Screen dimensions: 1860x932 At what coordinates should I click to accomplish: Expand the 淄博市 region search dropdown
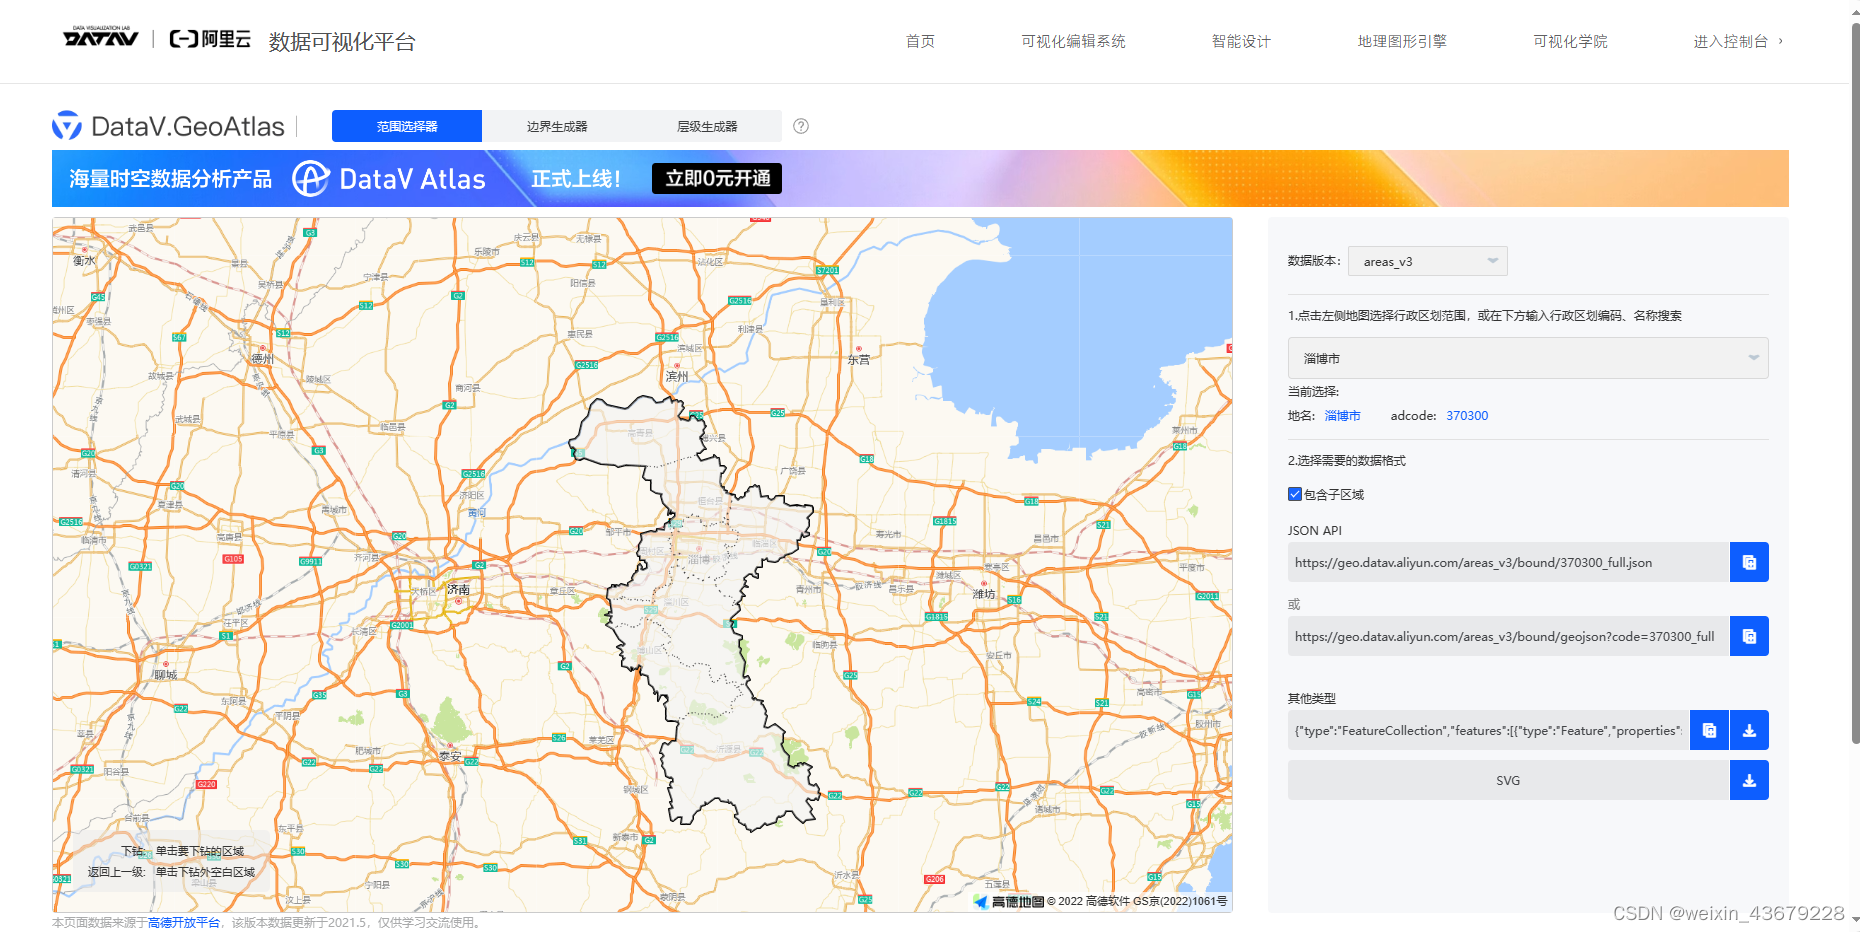(1528, 358)
